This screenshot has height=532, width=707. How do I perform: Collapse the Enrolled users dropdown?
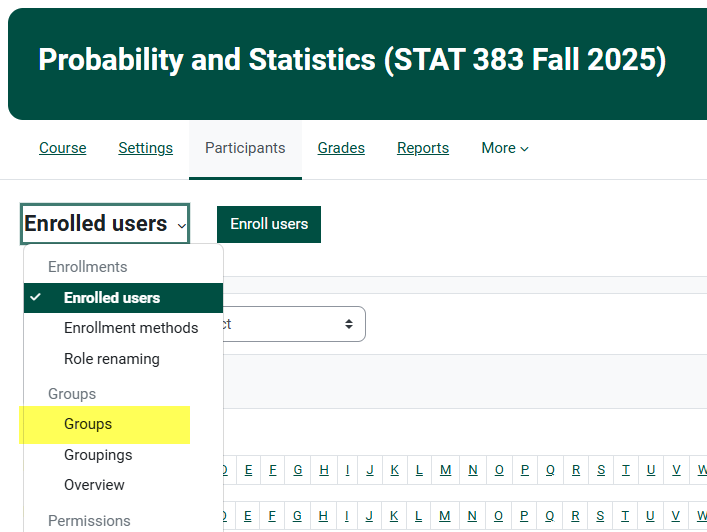104,224
